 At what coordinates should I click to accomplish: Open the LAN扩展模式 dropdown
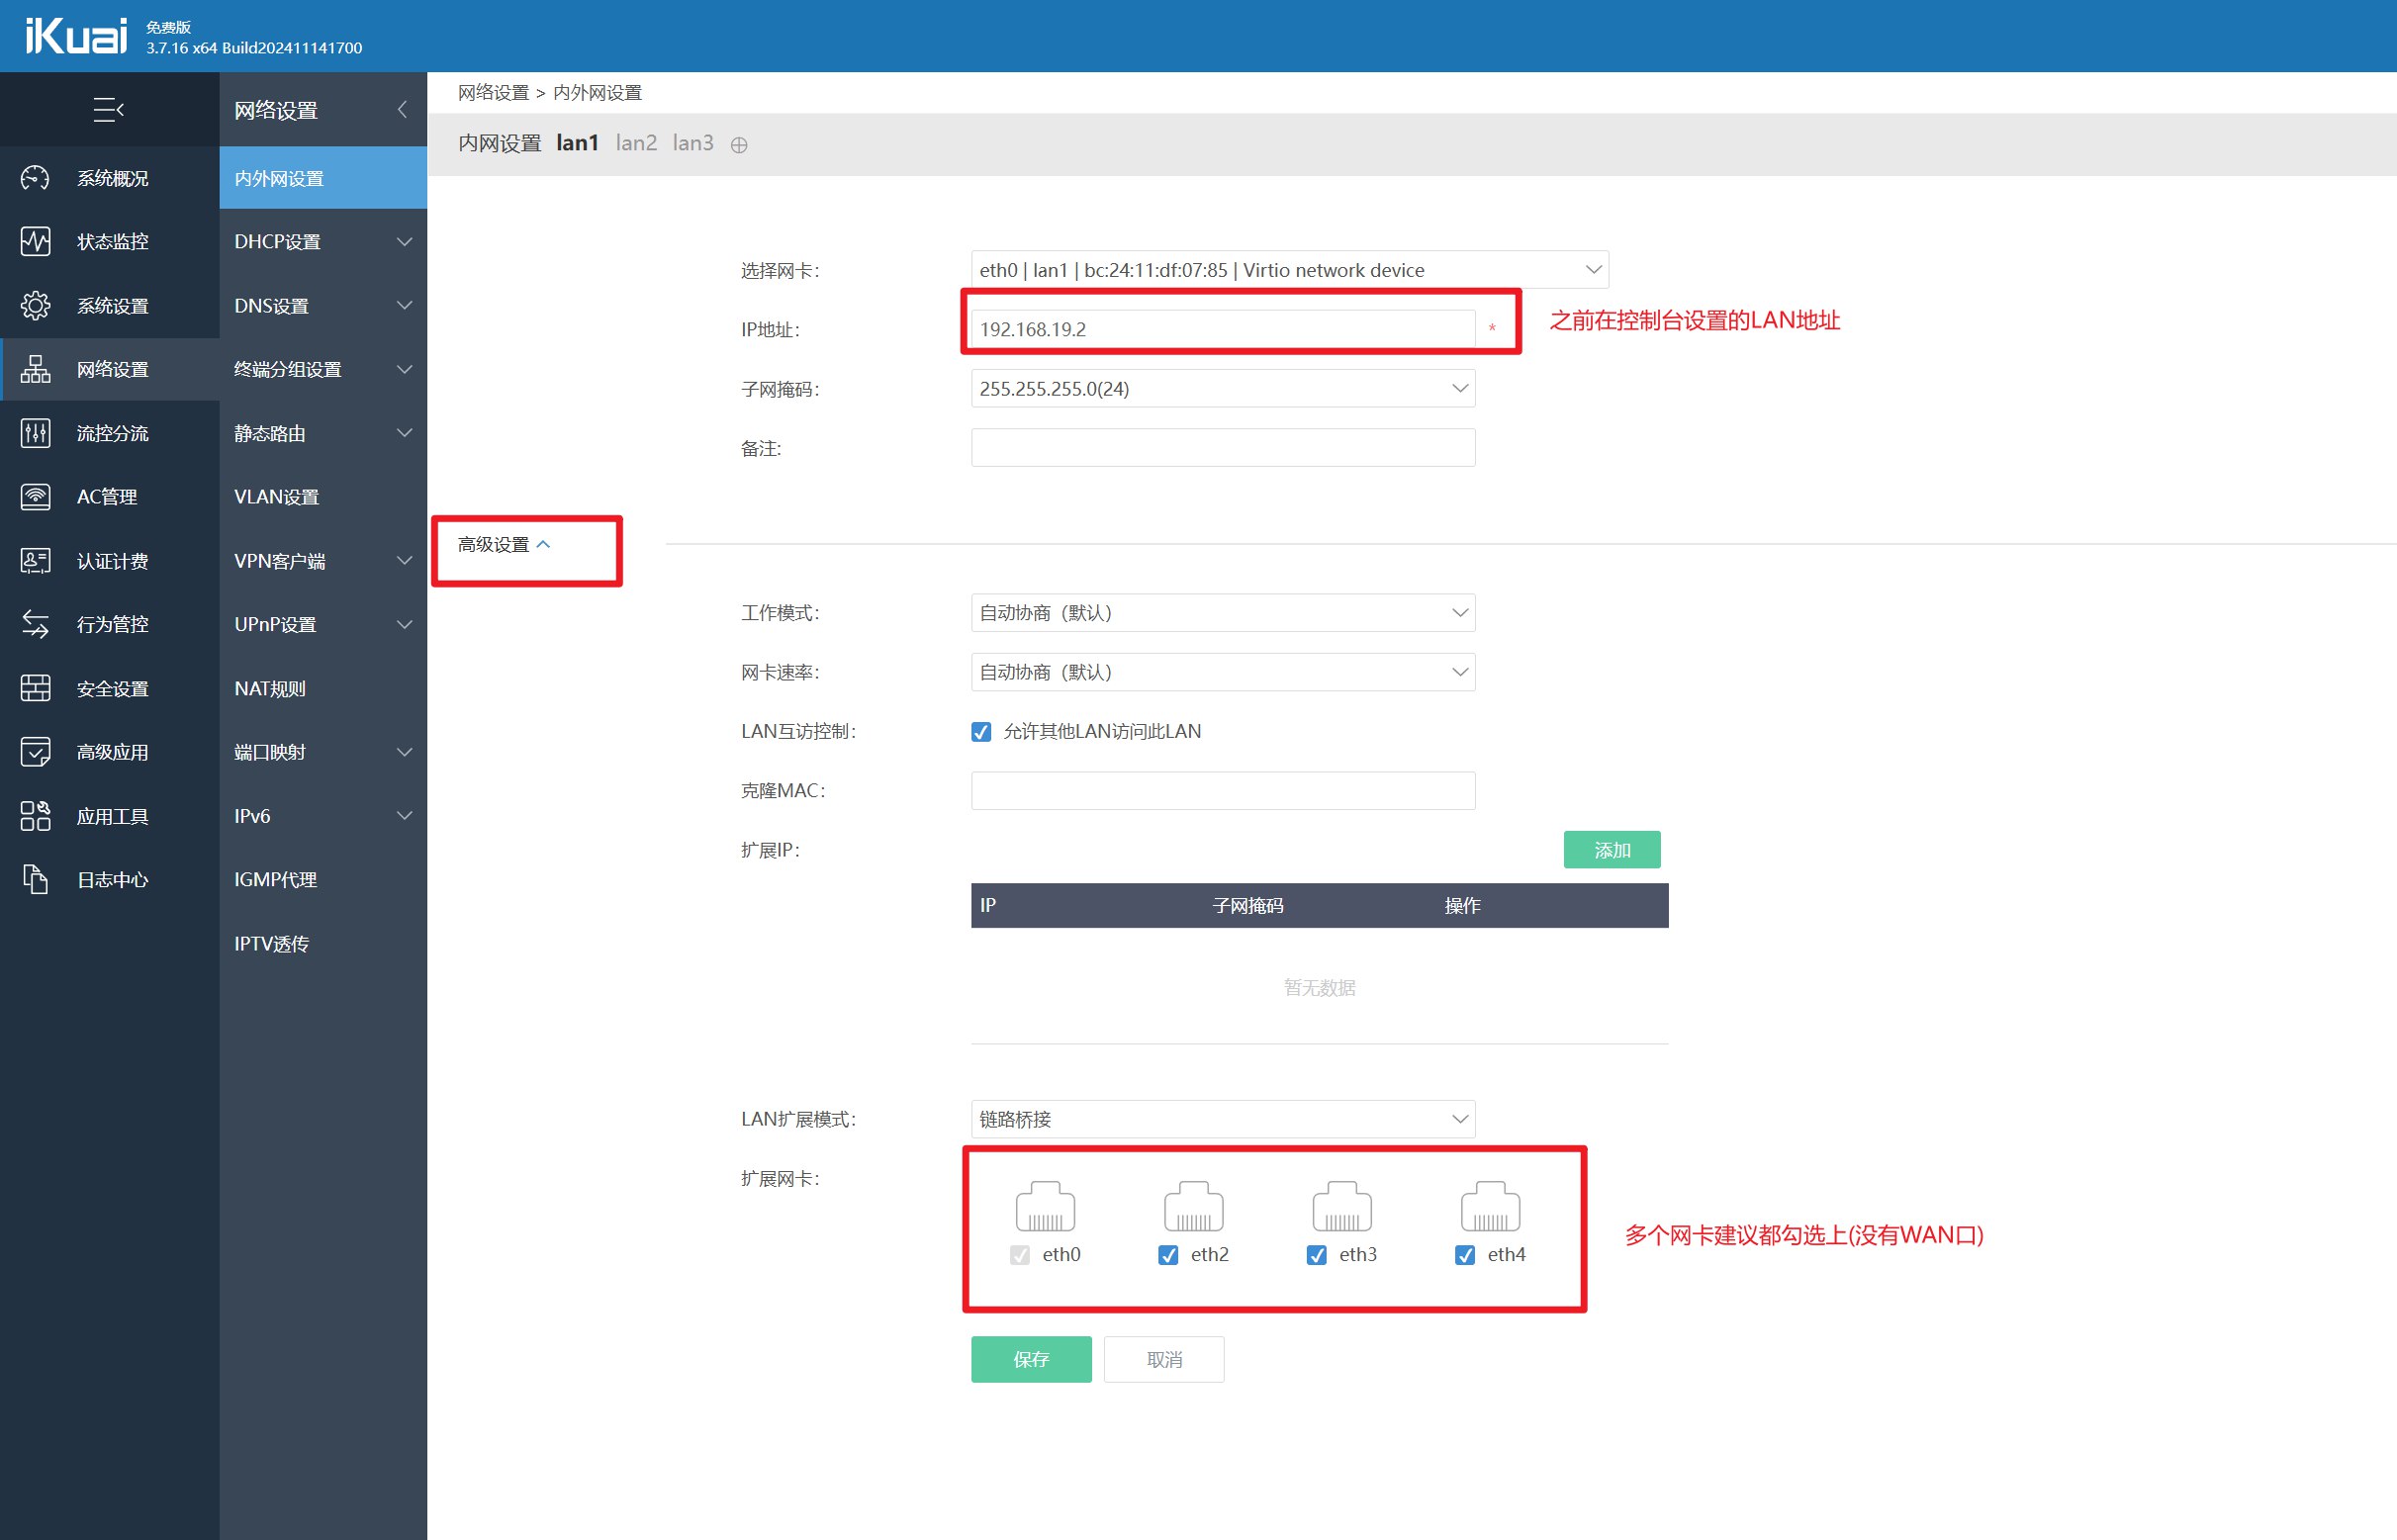tap(1222, 1119)
